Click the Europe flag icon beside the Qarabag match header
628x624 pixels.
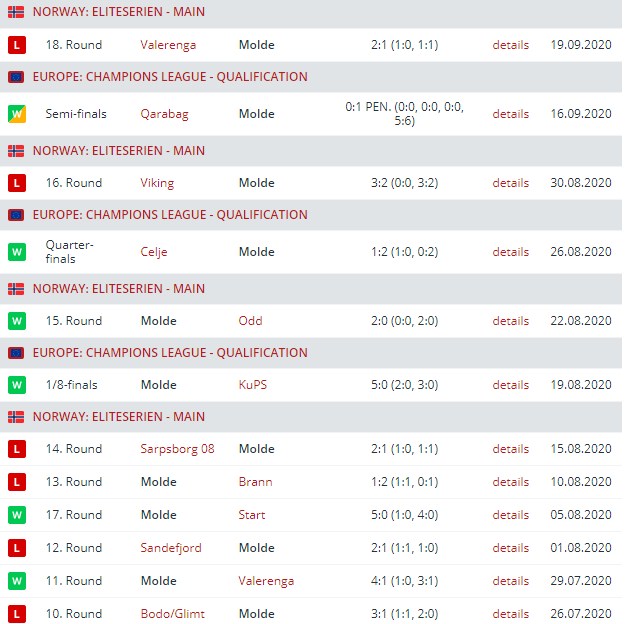click(16, 77)
